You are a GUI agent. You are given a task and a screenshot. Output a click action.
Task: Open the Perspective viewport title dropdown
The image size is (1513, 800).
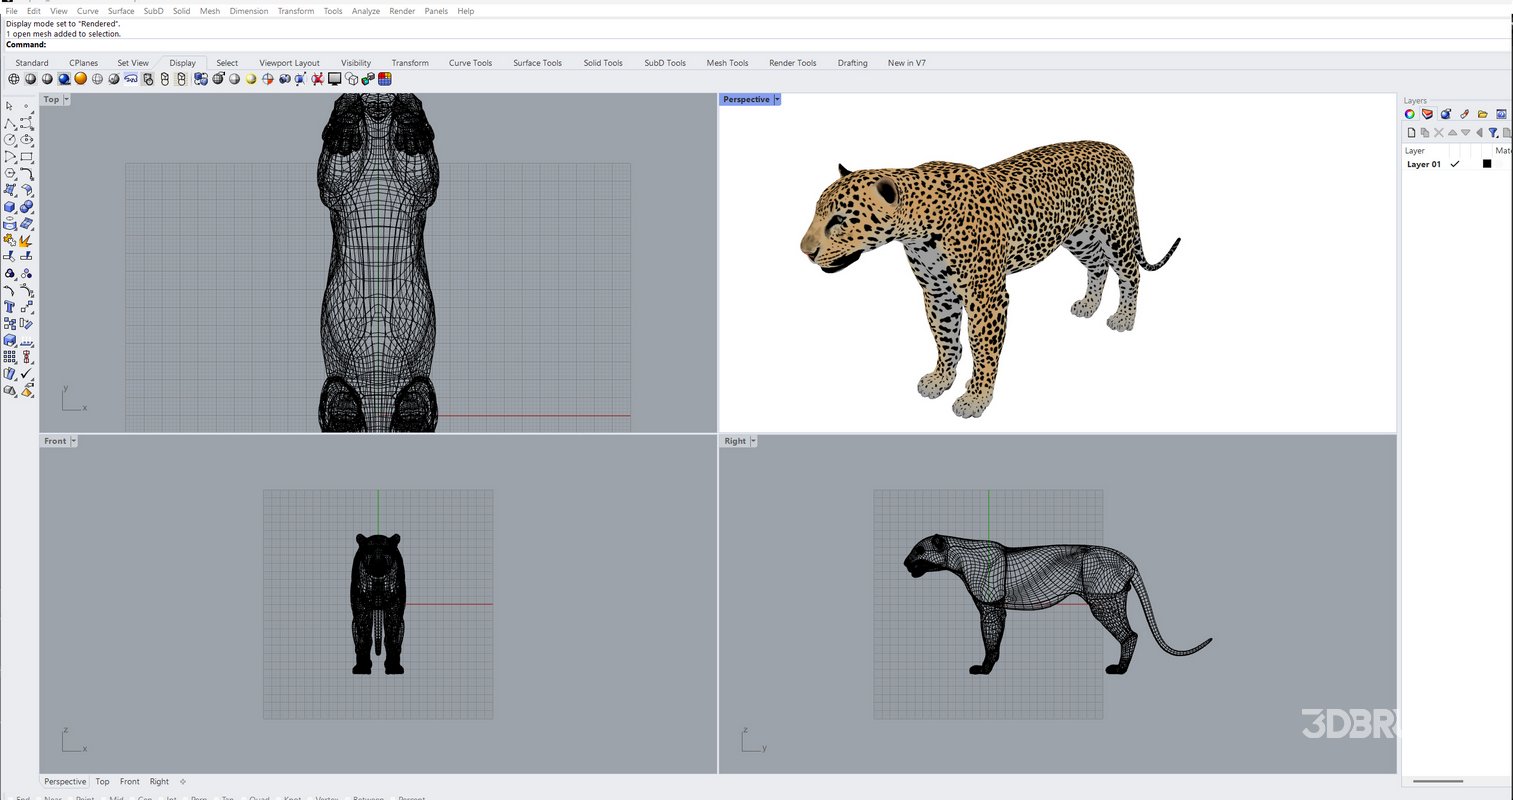tap(777, 99)
